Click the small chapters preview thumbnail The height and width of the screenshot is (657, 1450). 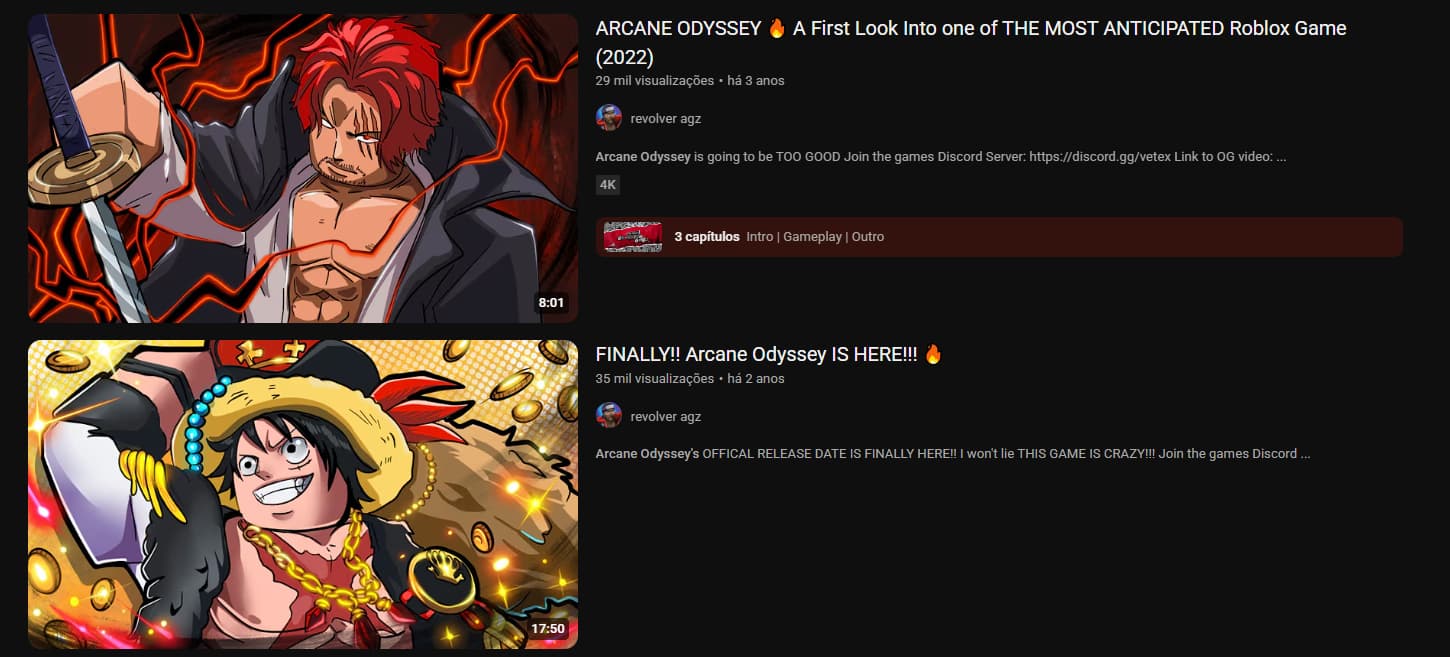[x=633, y=237]
